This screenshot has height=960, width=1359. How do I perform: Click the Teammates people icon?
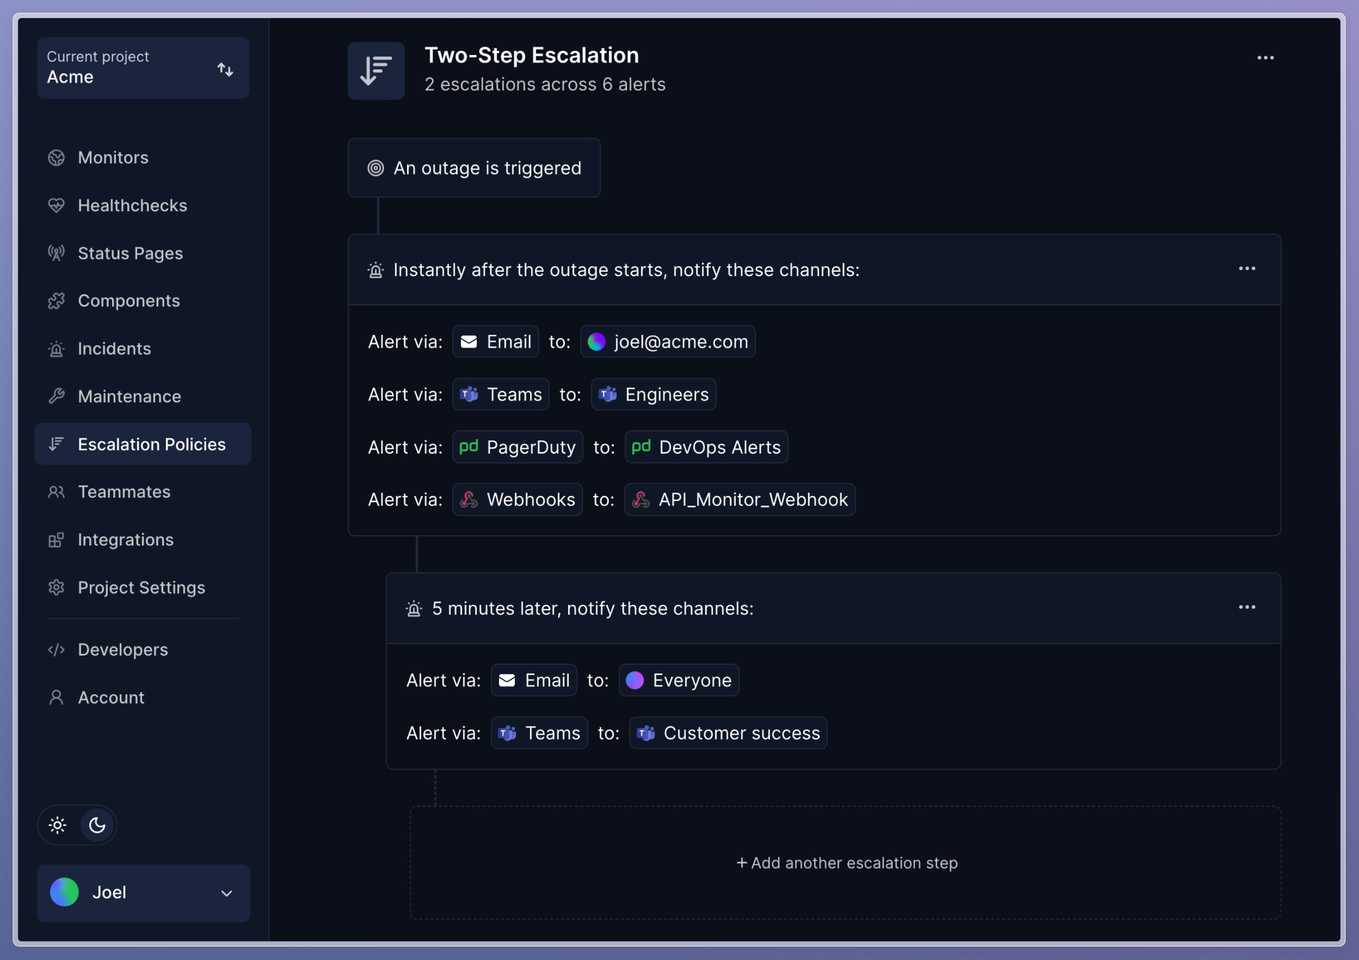coord(56,492)
